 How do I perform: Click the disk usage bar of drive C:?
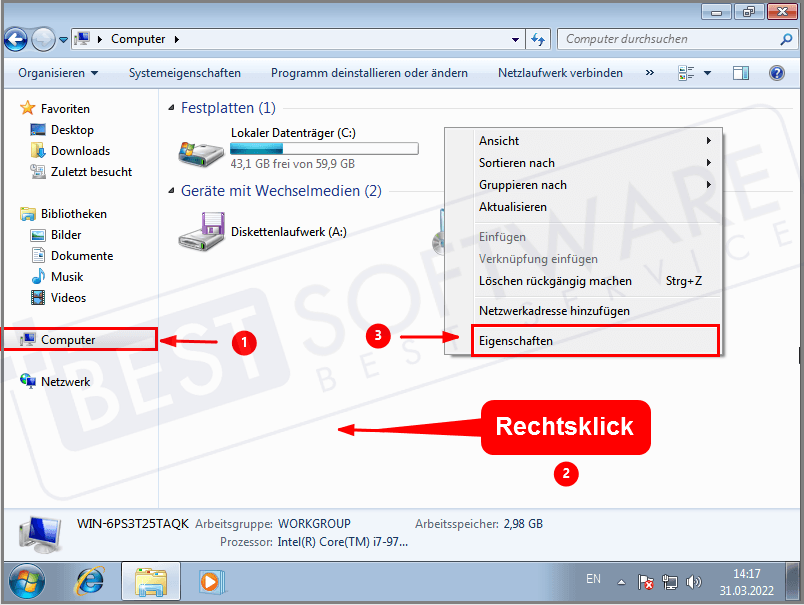(x=324, y=147)
